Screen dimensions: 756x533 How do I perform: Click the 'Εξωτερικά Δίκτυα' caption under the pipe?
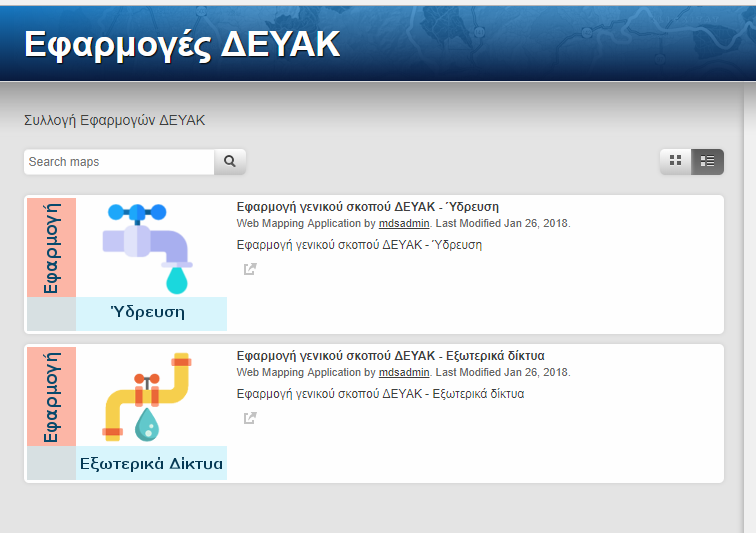click(x=151, y=463)
